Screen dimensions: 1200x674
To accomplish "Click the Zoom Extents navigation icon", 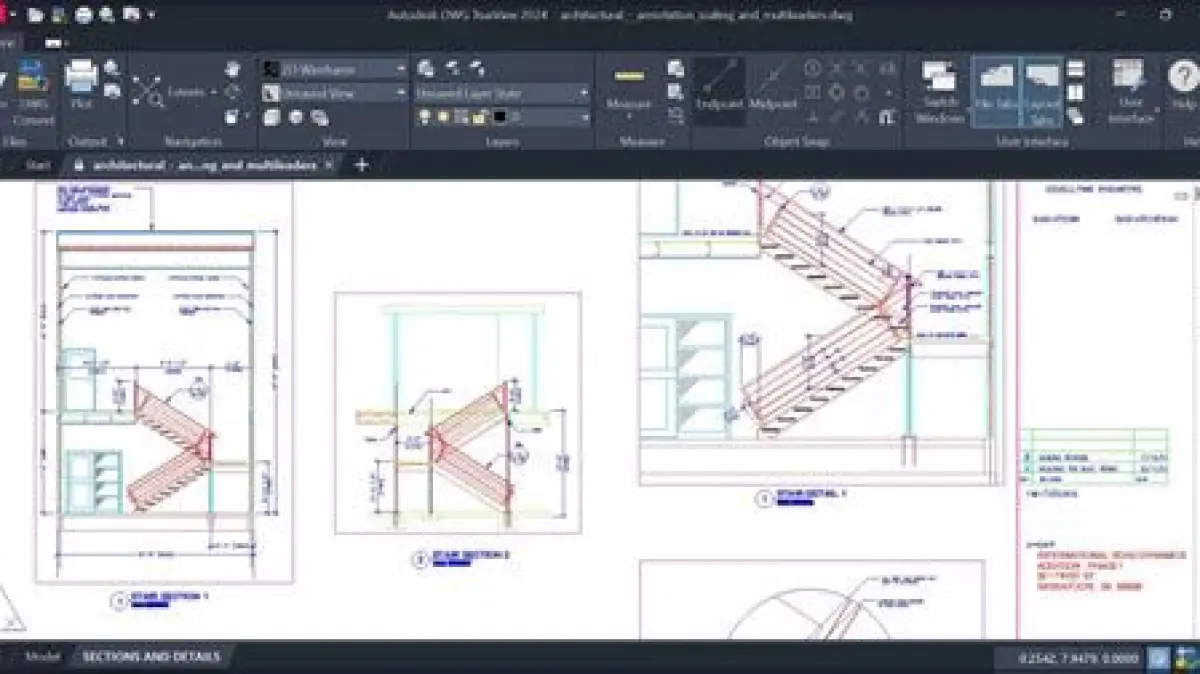I will coord(148,92).
